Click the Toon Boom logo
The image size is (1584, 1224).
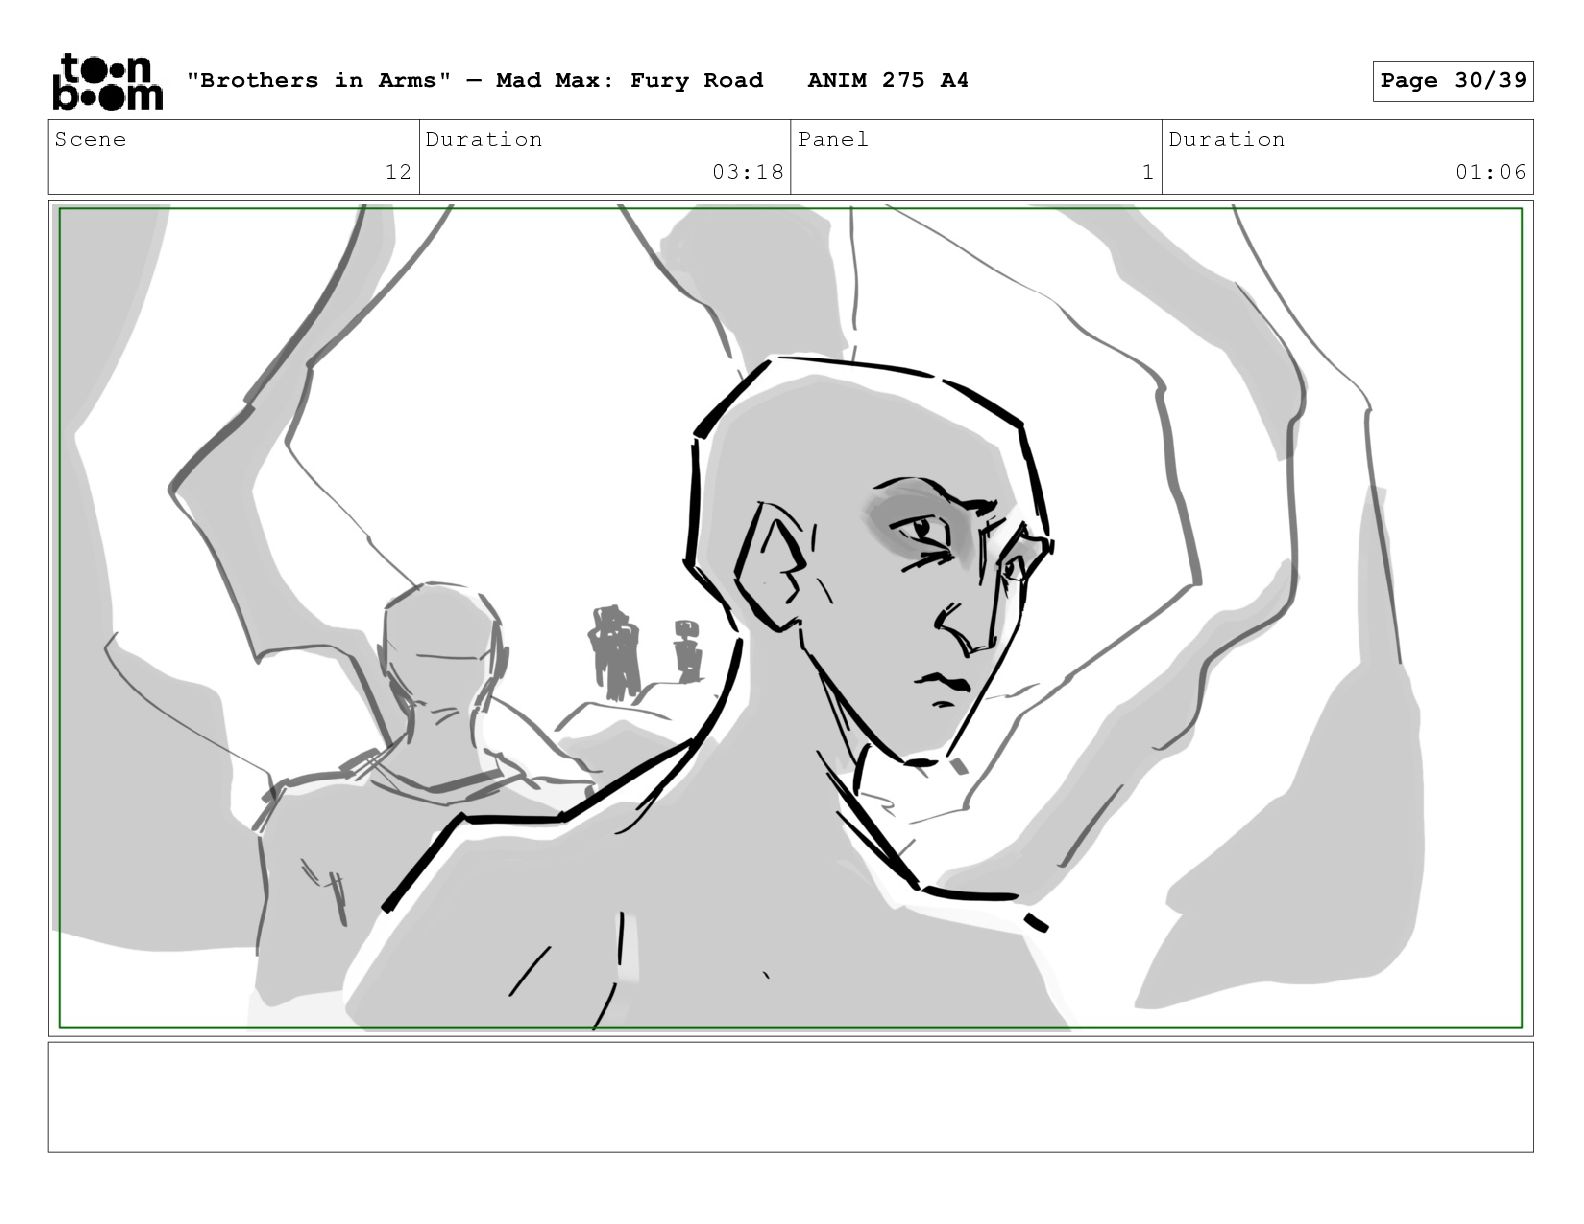(x=107, y=81)
